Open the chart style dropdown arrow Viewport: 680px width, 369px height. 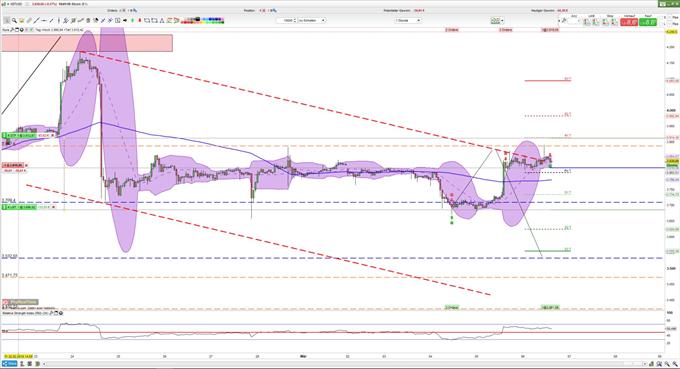502,20
